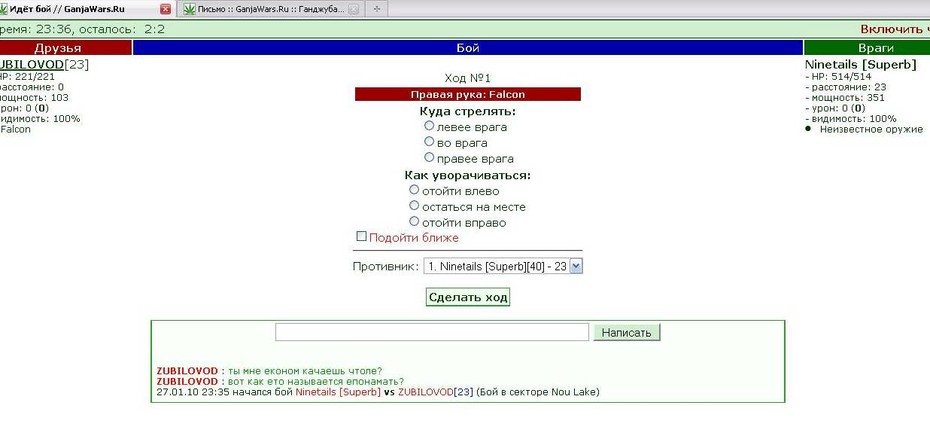The image size is (930, 445).
Task: Click chat message 'ты мне економ качаешь чтоле?'
Action: [304, 371]
